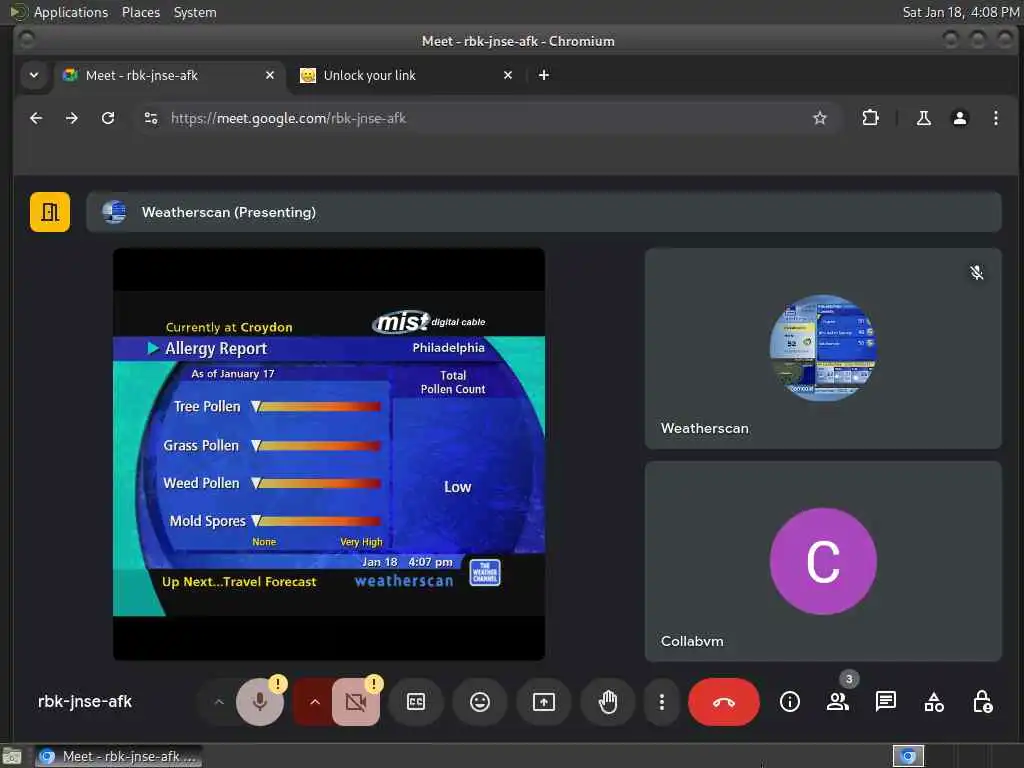
Task: Toggle the camera button
Action: pos(356,702)
